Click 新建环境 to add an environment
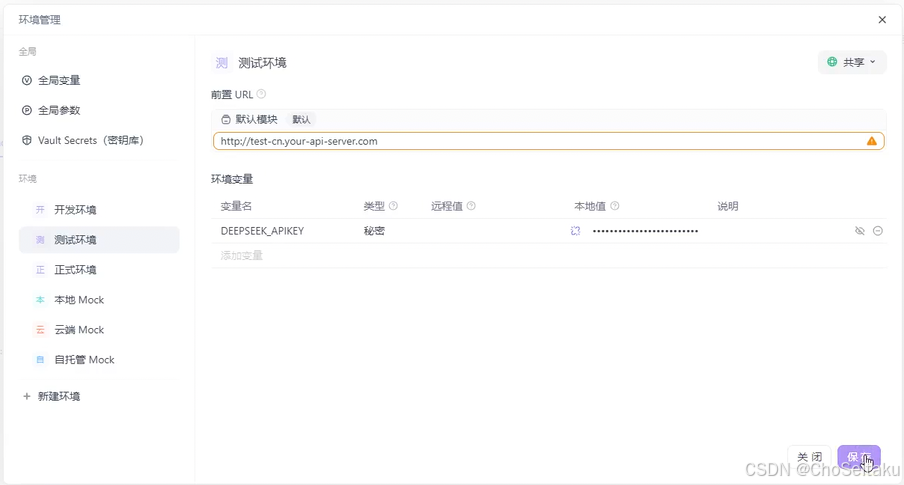Viewport: 904px width, 485px height. pos(59,397)
